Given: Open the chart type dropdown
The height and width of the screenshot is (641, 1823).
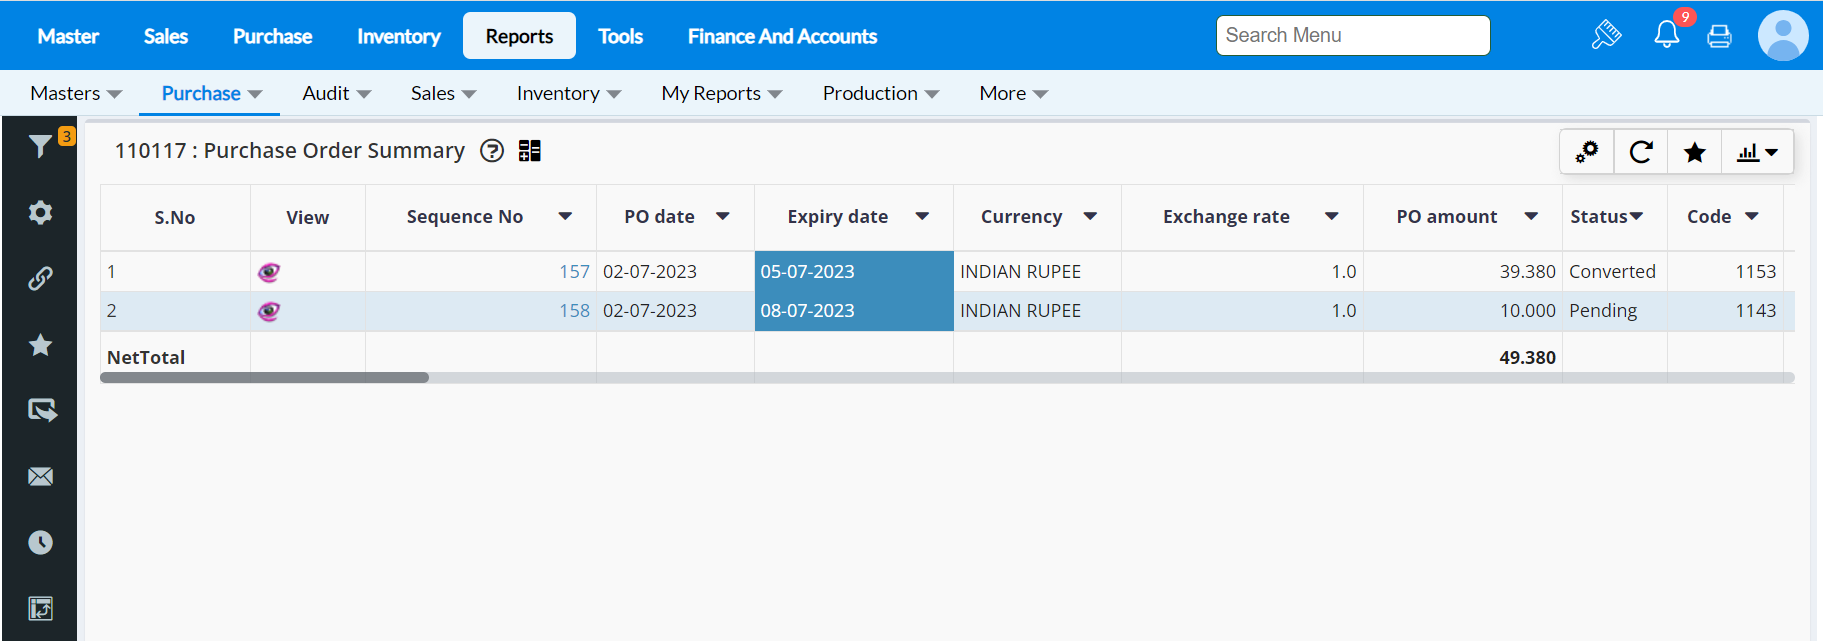Looking at the screenshot, I should pyautogui.click(x=1757, y=152).
